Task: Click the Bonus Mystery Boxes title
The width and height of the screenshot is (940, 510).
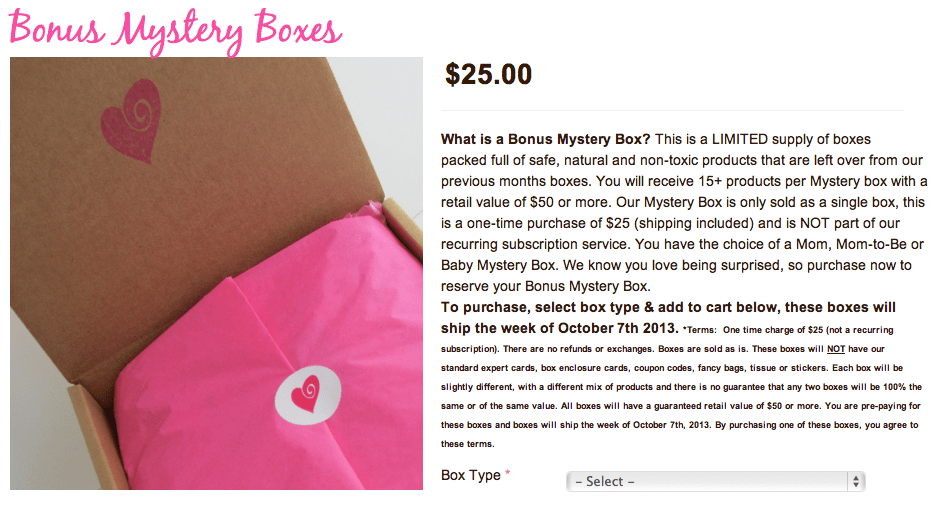Action: [174, 29]
